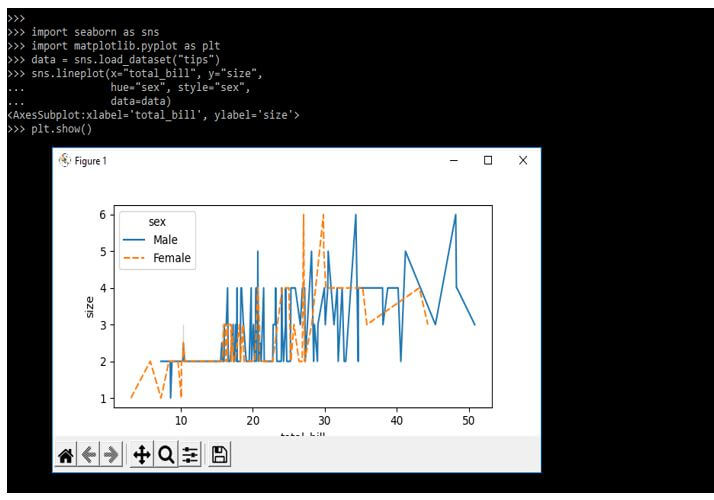Go back to previous view arrow
714x500 pixels.
(88, 454)
